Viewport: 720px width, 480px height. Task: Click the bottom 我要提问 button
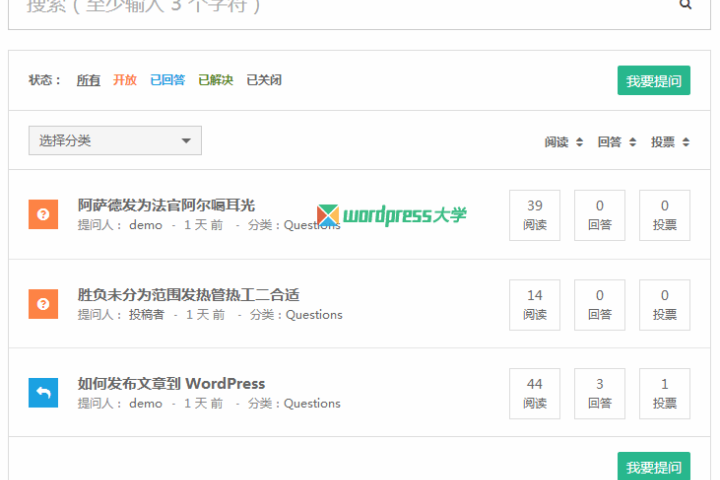(x=653, y=466)
